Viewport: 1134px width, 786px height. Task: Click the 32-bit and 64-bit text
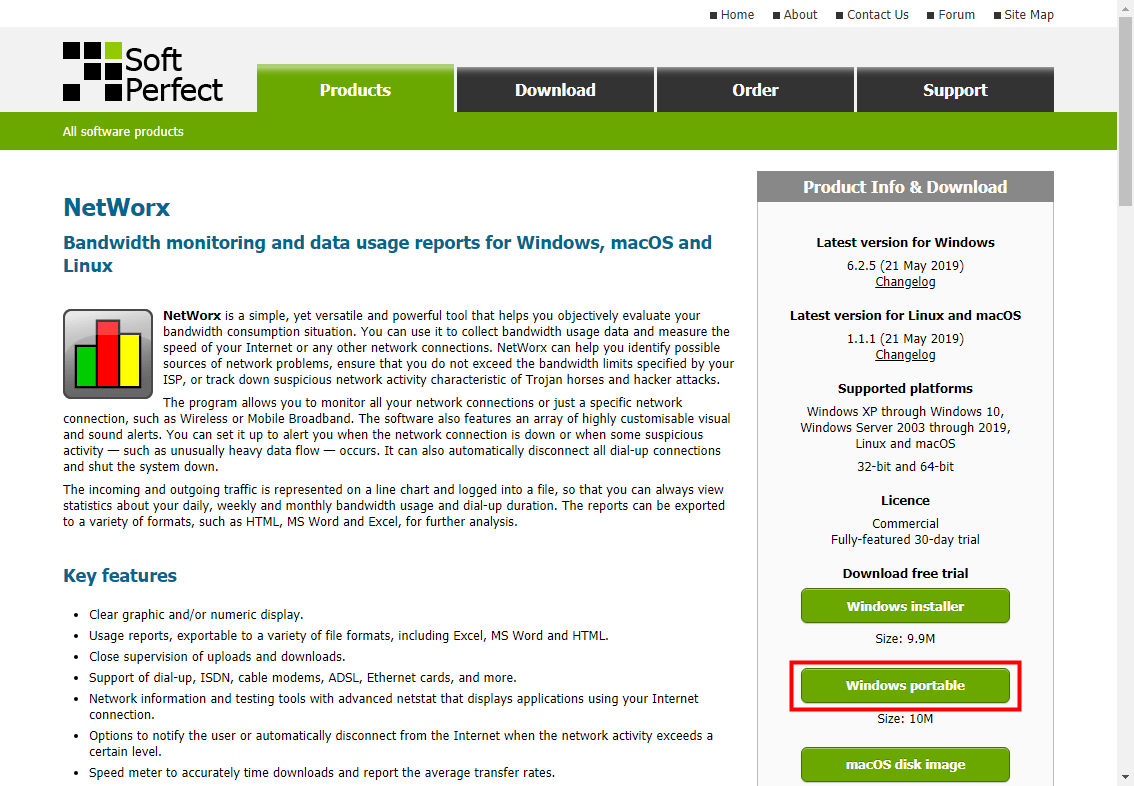pos(905,466)
